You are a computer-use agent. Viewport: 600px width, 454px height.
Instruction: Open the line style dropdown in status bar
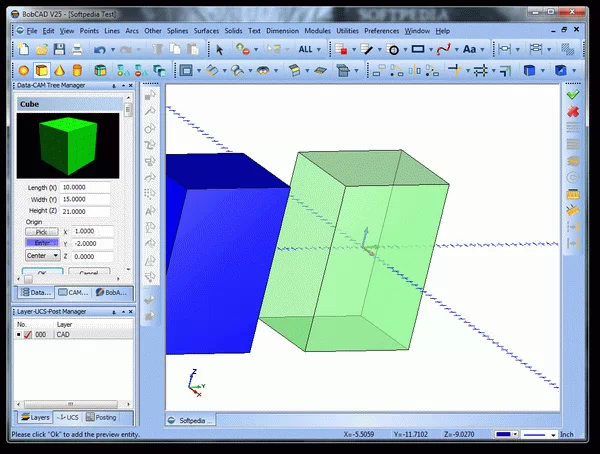[x=546, y=436]
